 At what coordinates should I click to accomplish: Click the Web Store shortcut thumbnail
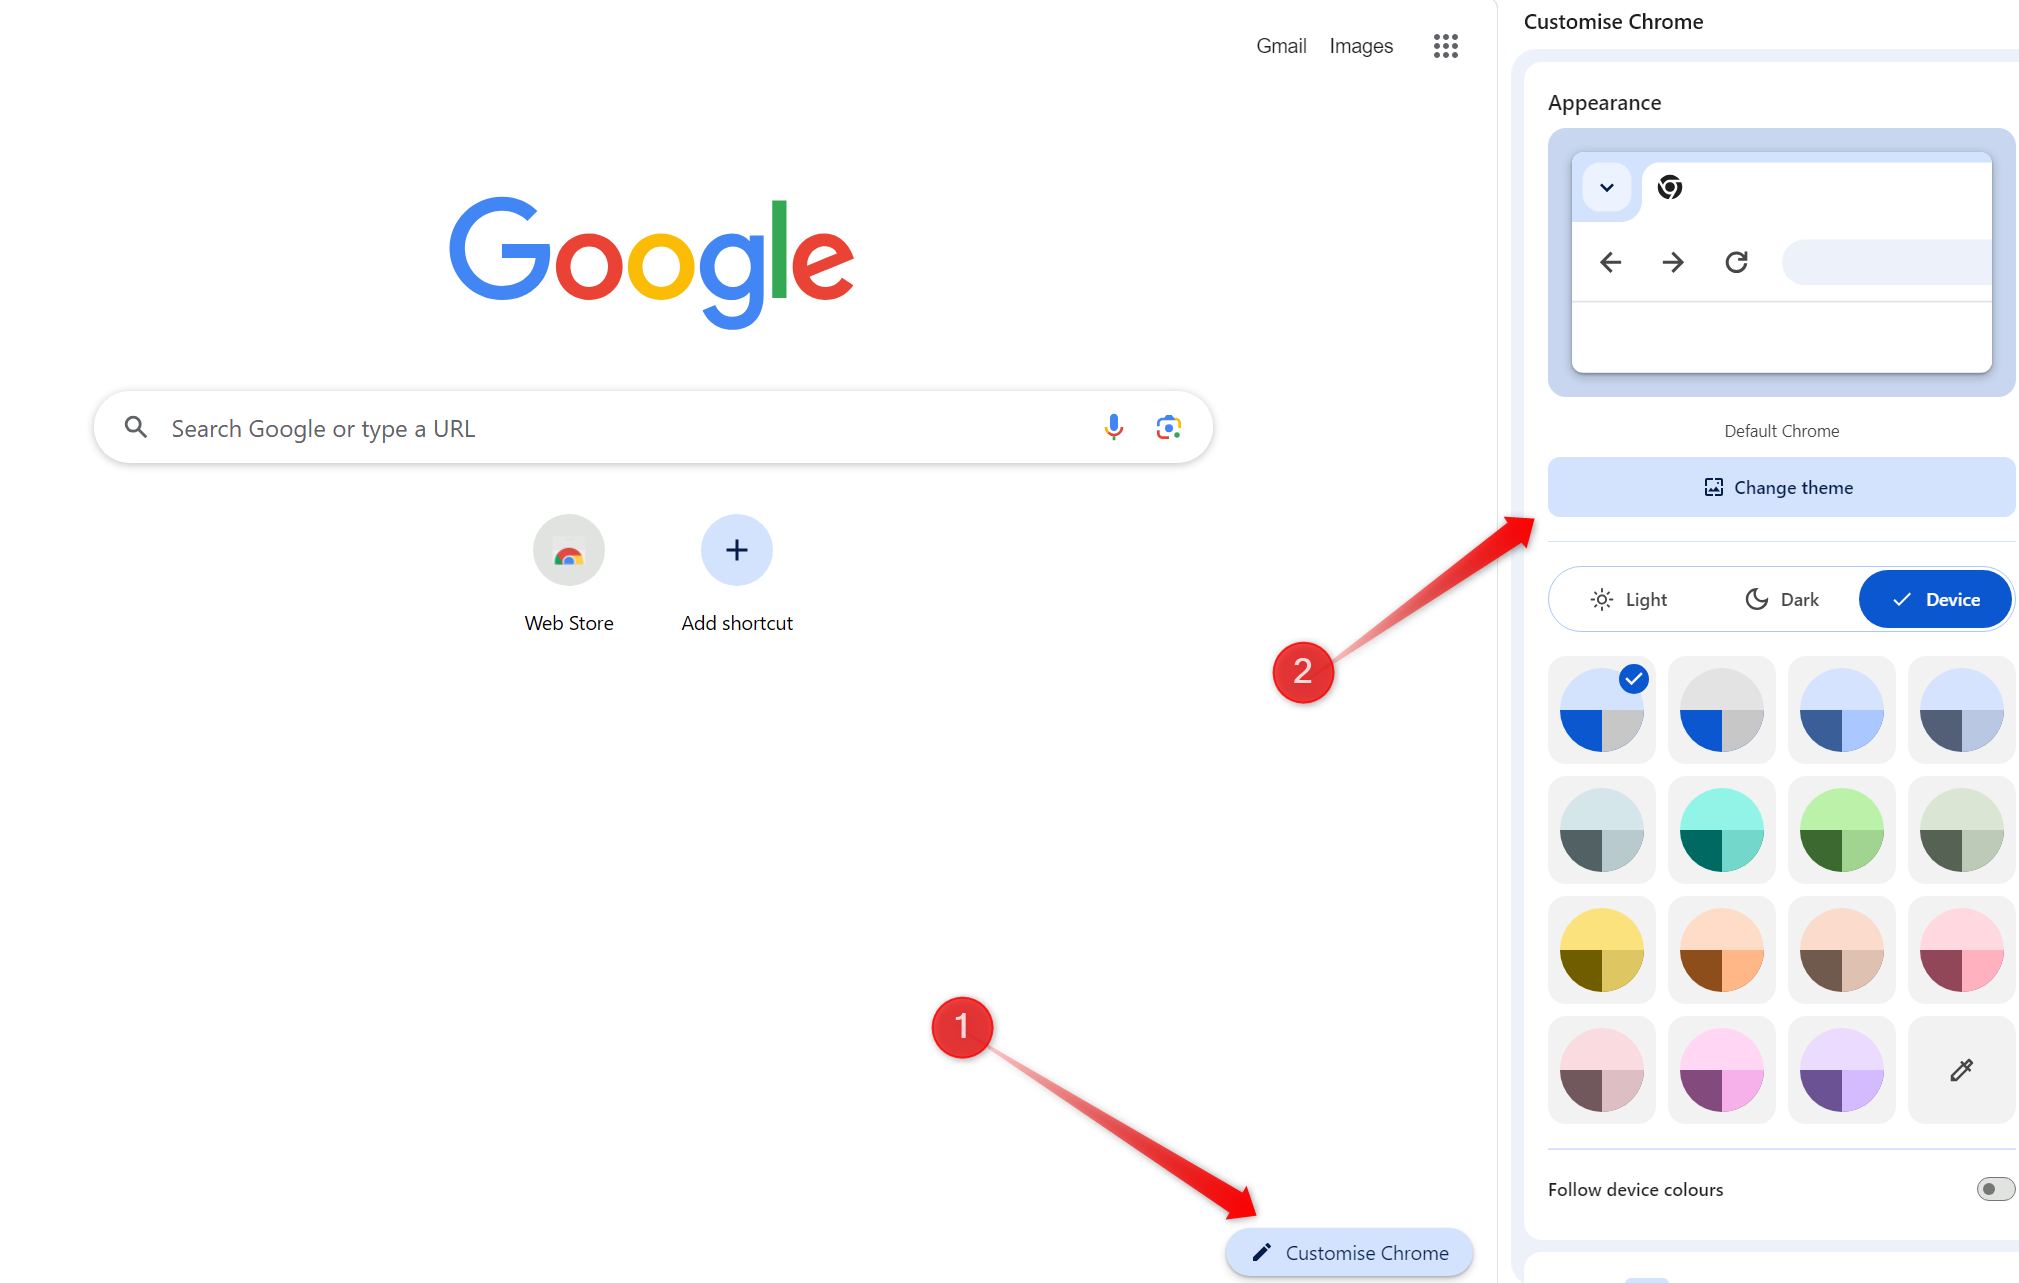569,550
